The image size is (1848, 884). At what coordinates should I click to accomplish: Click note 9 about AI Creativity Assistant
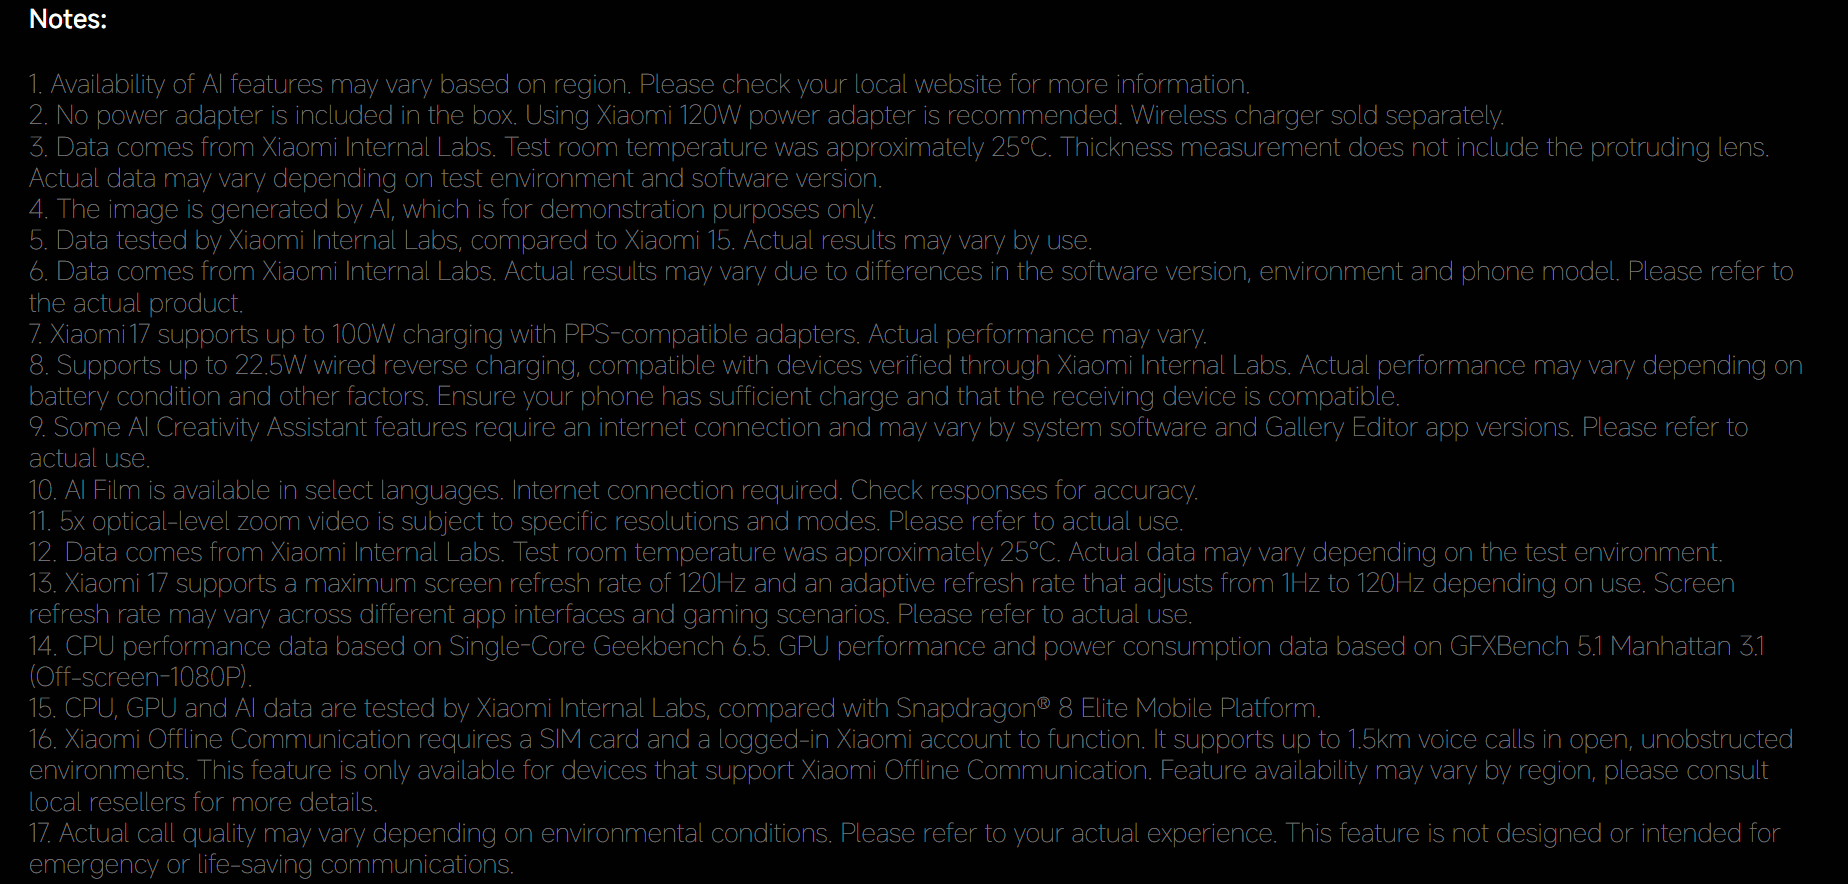click(x=888, y=427)
